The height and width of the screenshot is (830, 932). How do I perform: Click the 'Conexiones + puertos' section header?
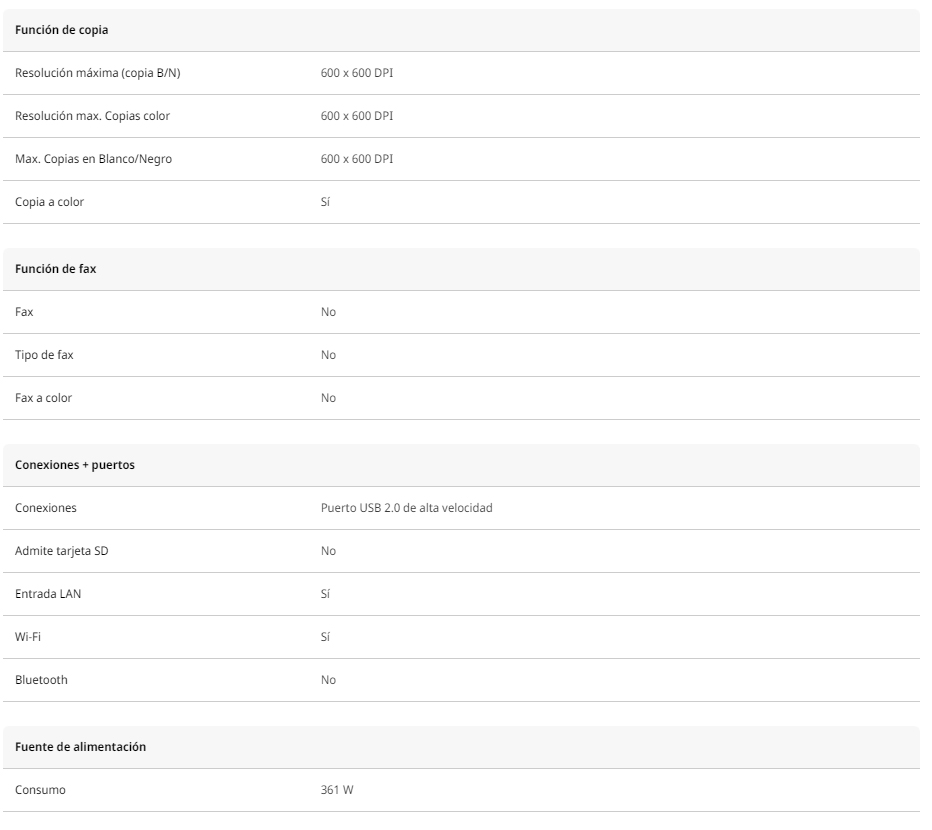75,465
